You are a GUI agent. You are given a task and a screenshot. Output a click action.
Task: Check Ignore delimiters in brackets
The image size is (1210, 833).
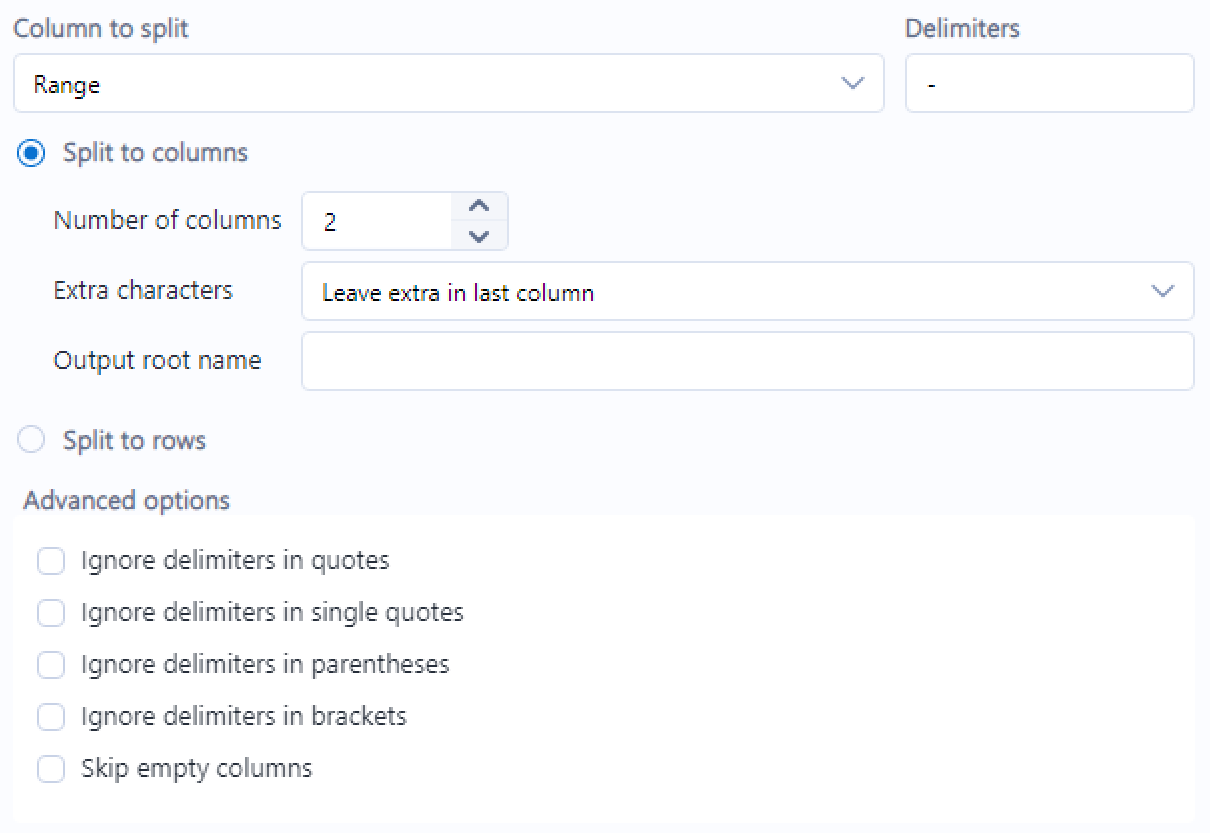(51, 717)
